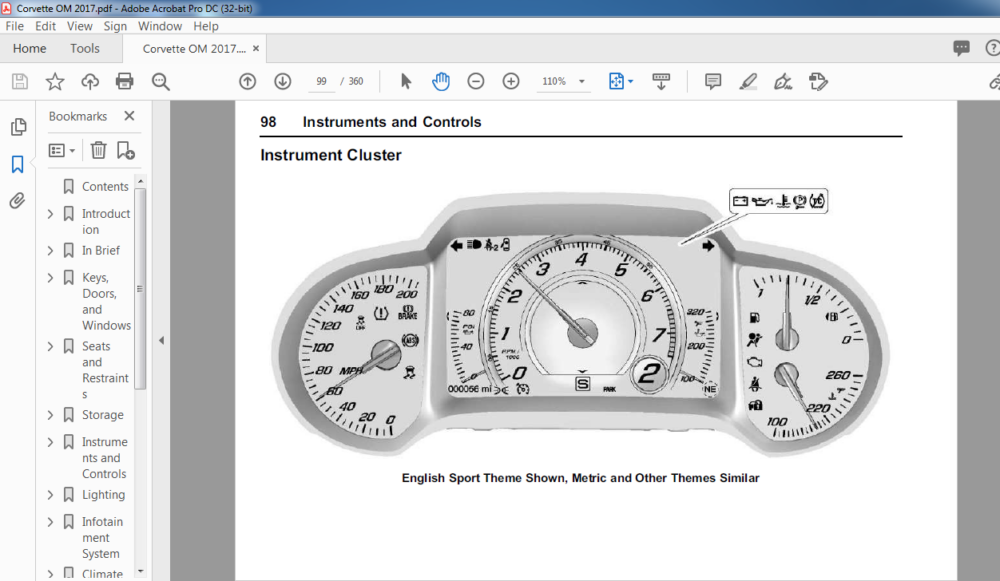Expand the Infotainment System bookmark
The height and width of the screenshot is (581, 1000).
point(50,522)
